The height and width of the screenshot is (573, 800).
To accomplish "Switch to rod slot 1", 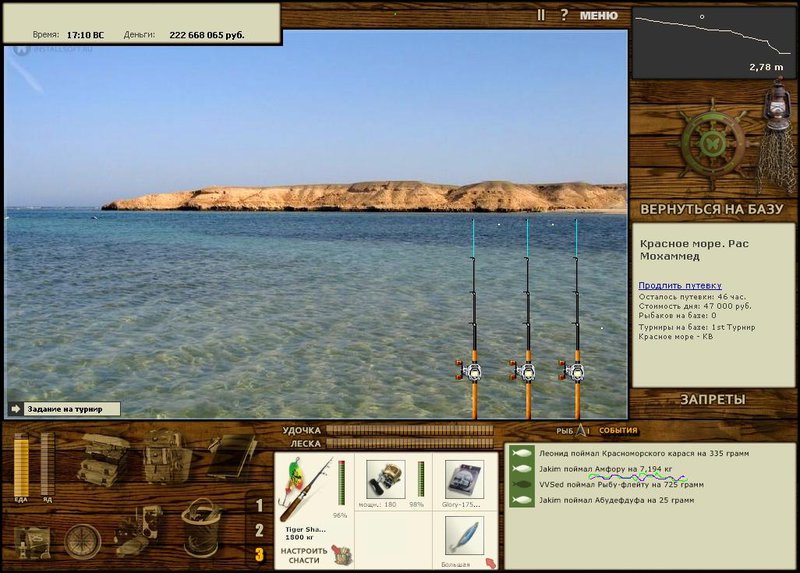I will [259, 506].
